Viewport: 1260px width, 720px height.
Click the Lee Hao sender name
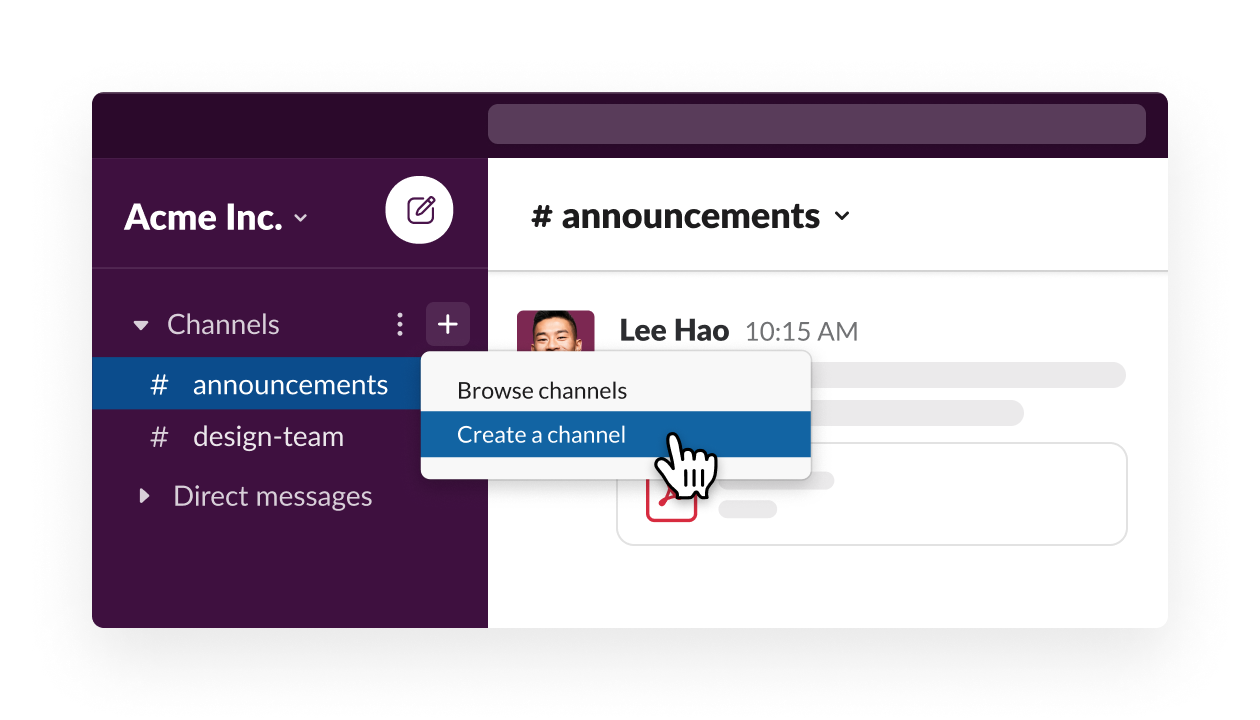click(x=674, y=331)
